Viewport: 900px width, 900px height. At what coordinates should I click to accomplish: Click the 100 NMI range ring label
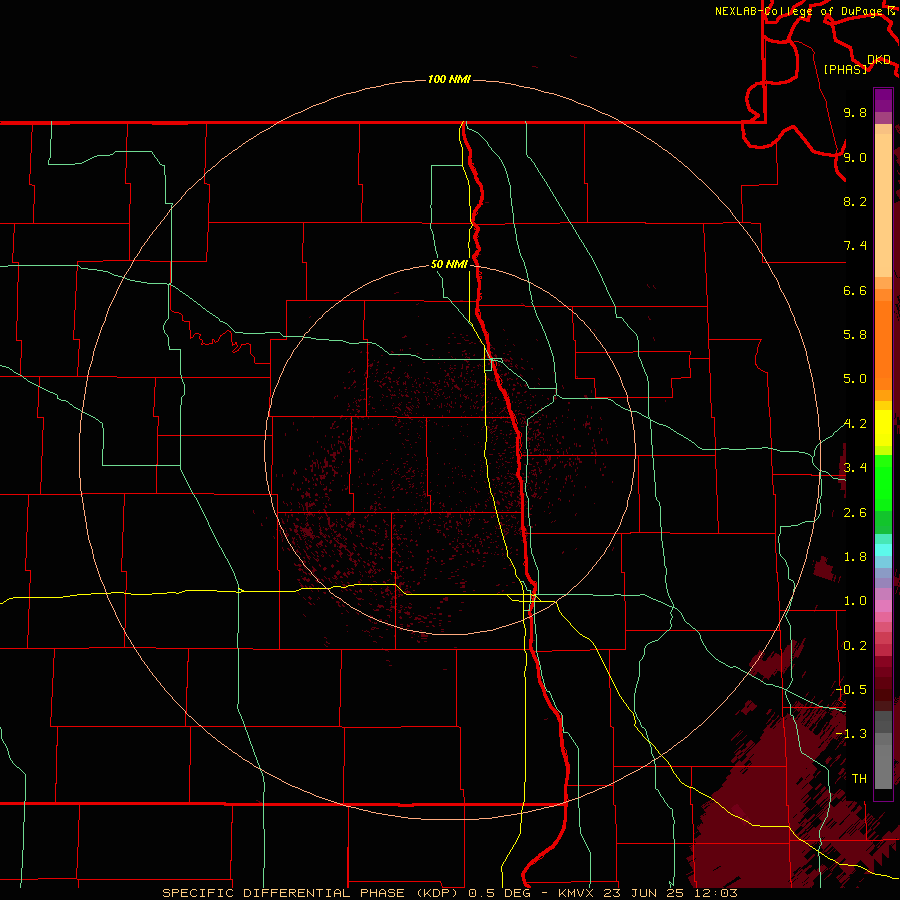click(449, 79)
